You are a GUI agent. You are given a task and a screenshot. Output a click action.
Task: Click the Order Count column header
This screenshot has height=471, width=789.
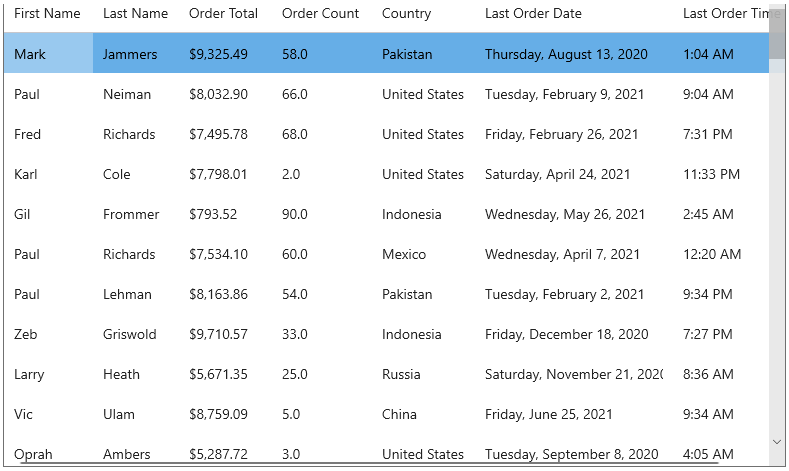point(320,14)
